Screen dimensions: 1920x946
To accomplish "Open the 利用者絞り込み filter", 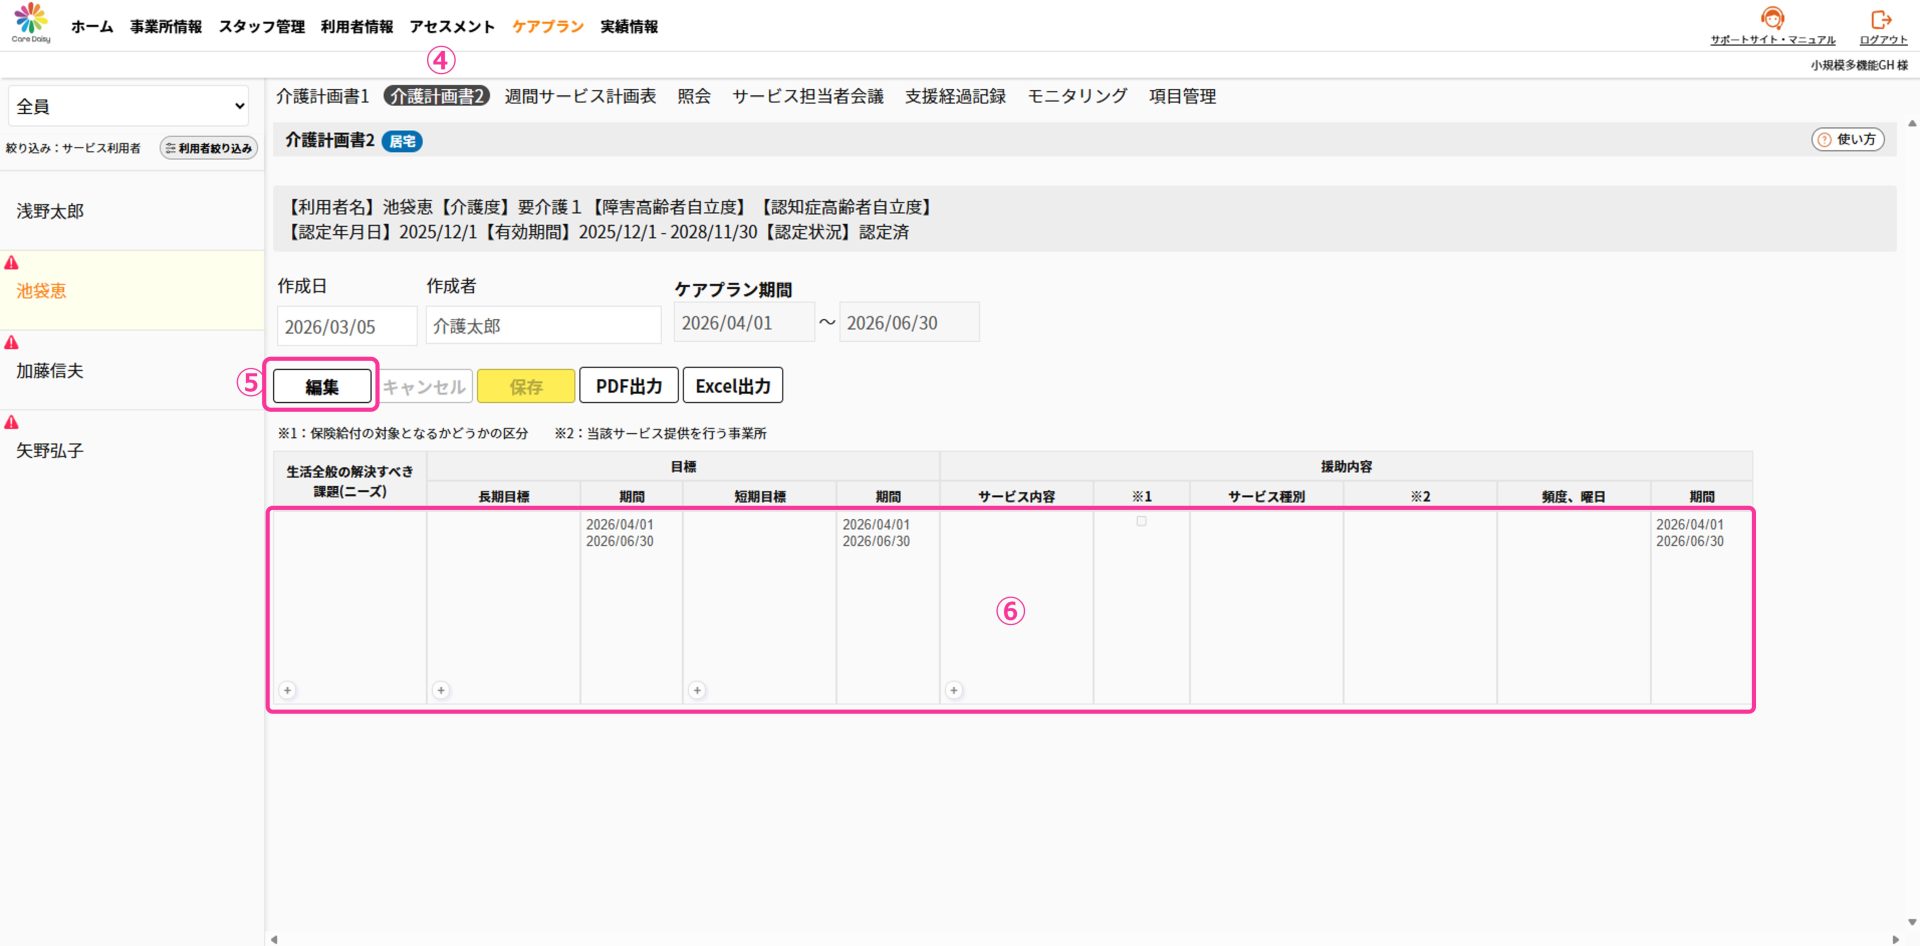I will click(209, 148).
